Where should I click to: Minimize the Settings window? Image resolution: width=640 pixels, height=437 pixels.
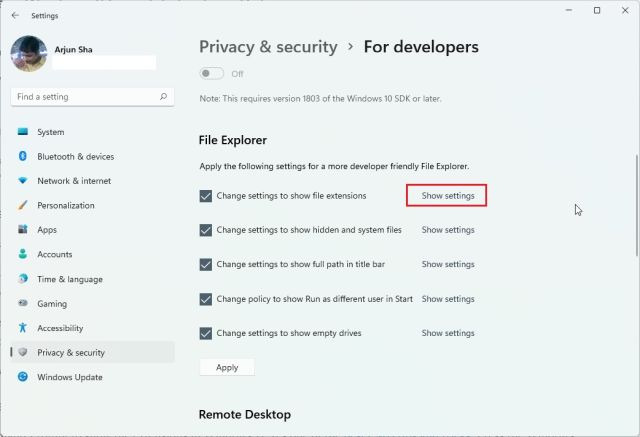click(x=569, y=10)
